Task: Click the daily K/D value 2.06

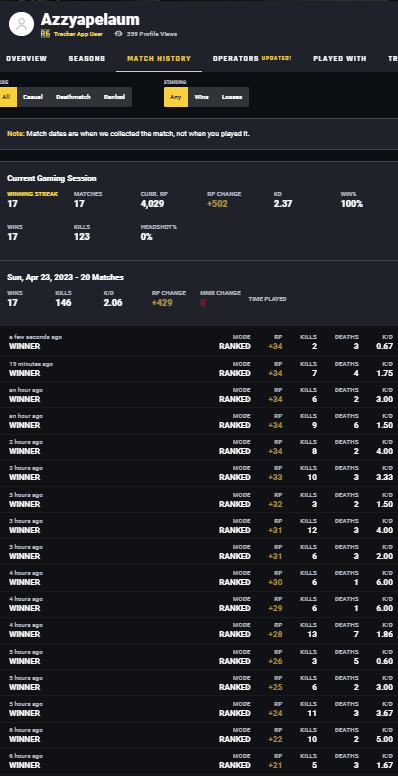Action: [x=113, y=302]
